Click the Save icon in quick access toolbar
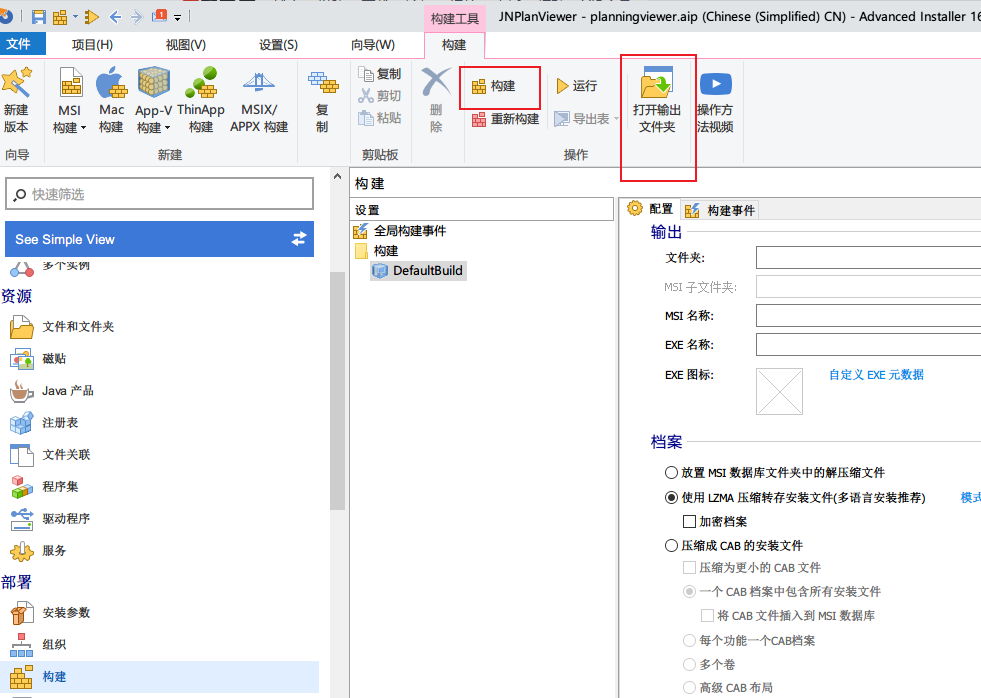The height and width of the screenshot is (698, 981). [x=39, y=17]
